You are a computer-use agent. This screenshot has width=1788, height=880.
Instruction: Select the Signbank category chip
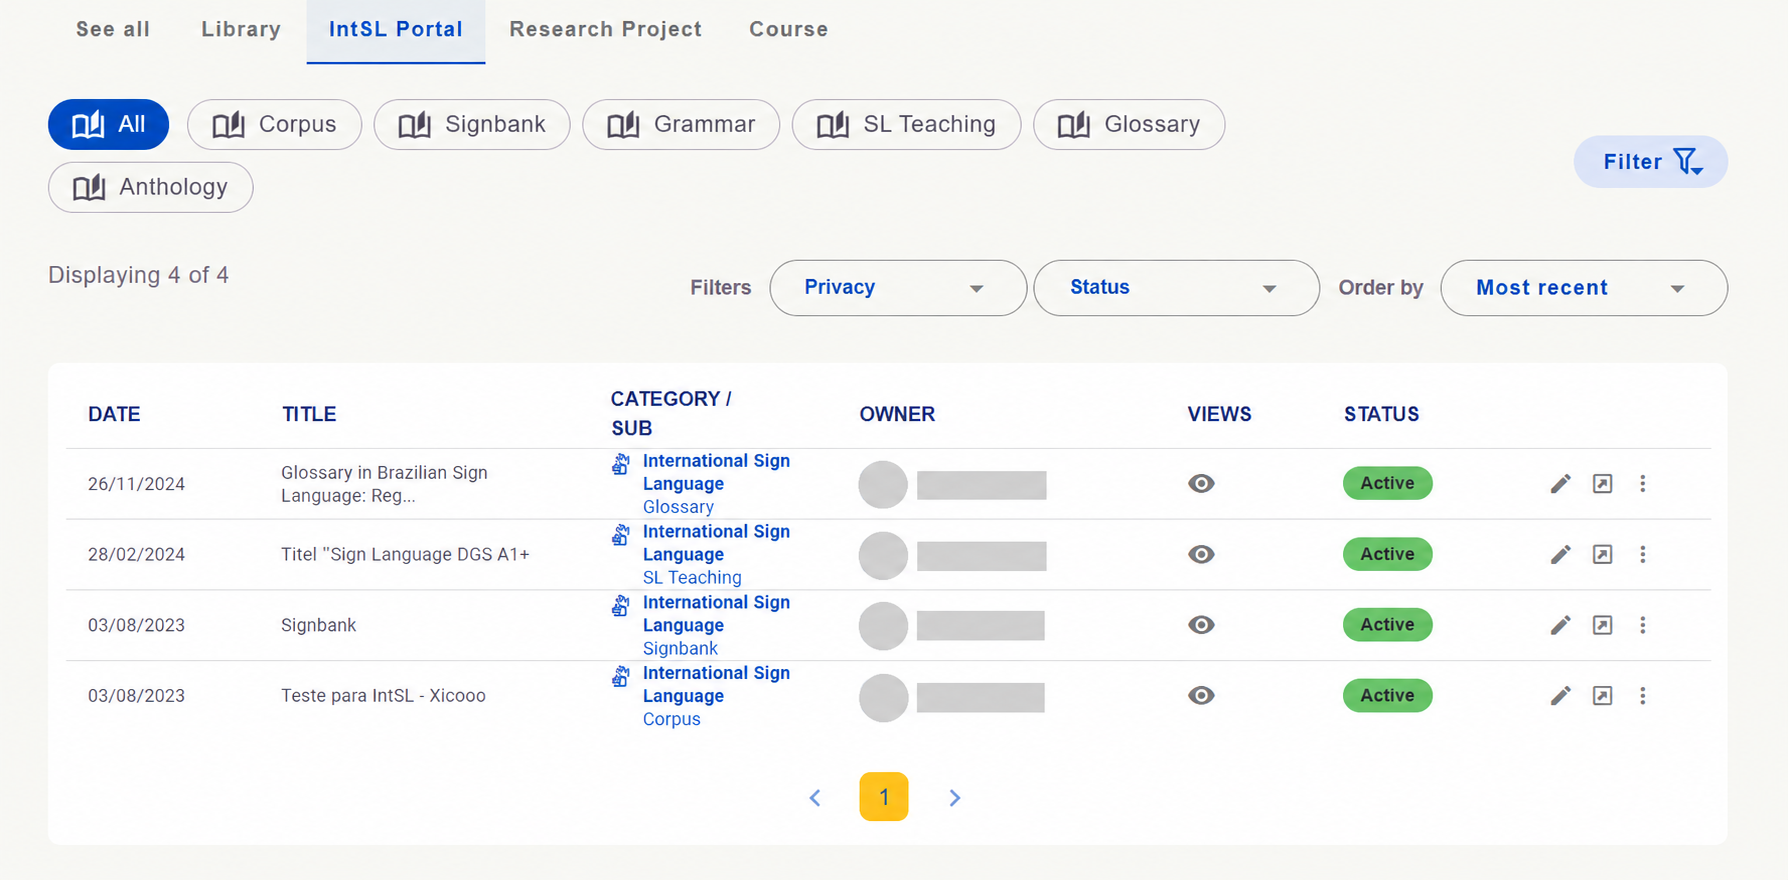tap(472, 124)
